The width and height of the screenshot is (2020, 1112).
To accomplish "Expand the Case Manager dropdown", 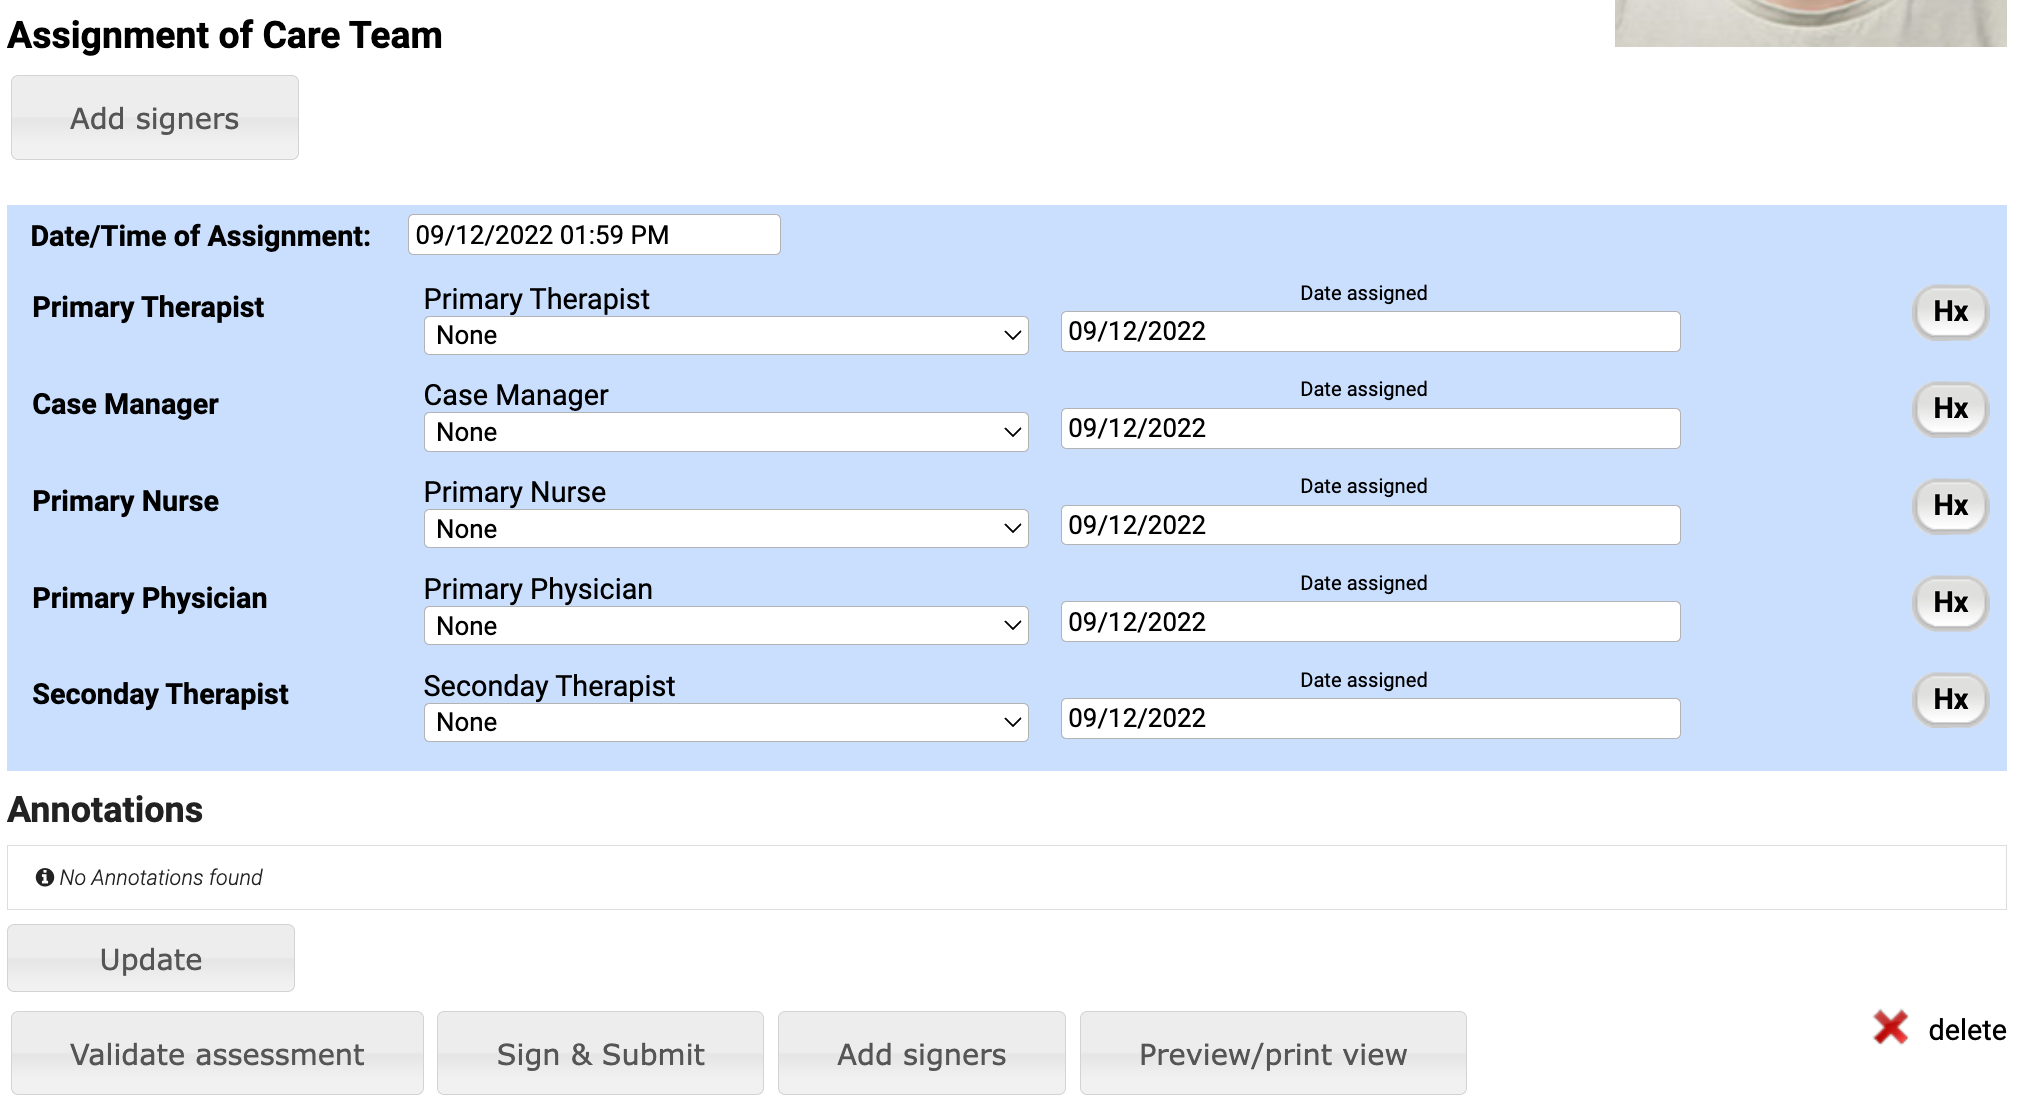I will pyautogui.click(x=725, y=433).
